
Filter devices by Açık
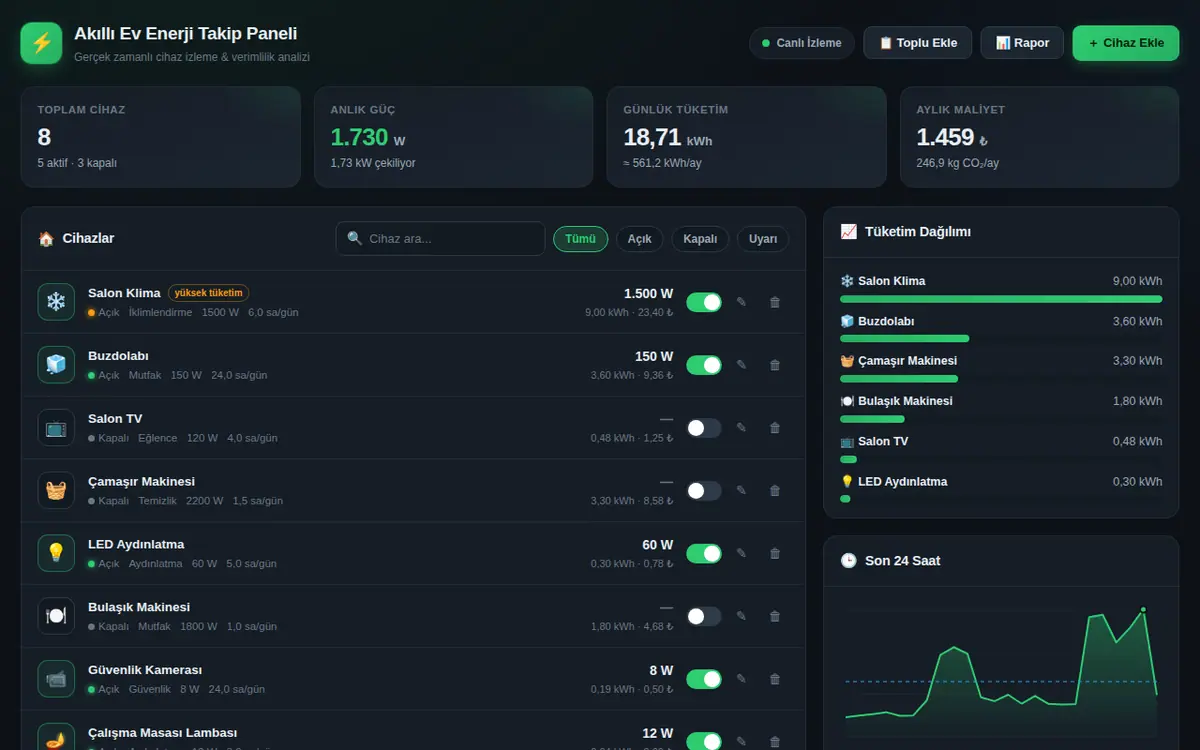pos(639,239)
